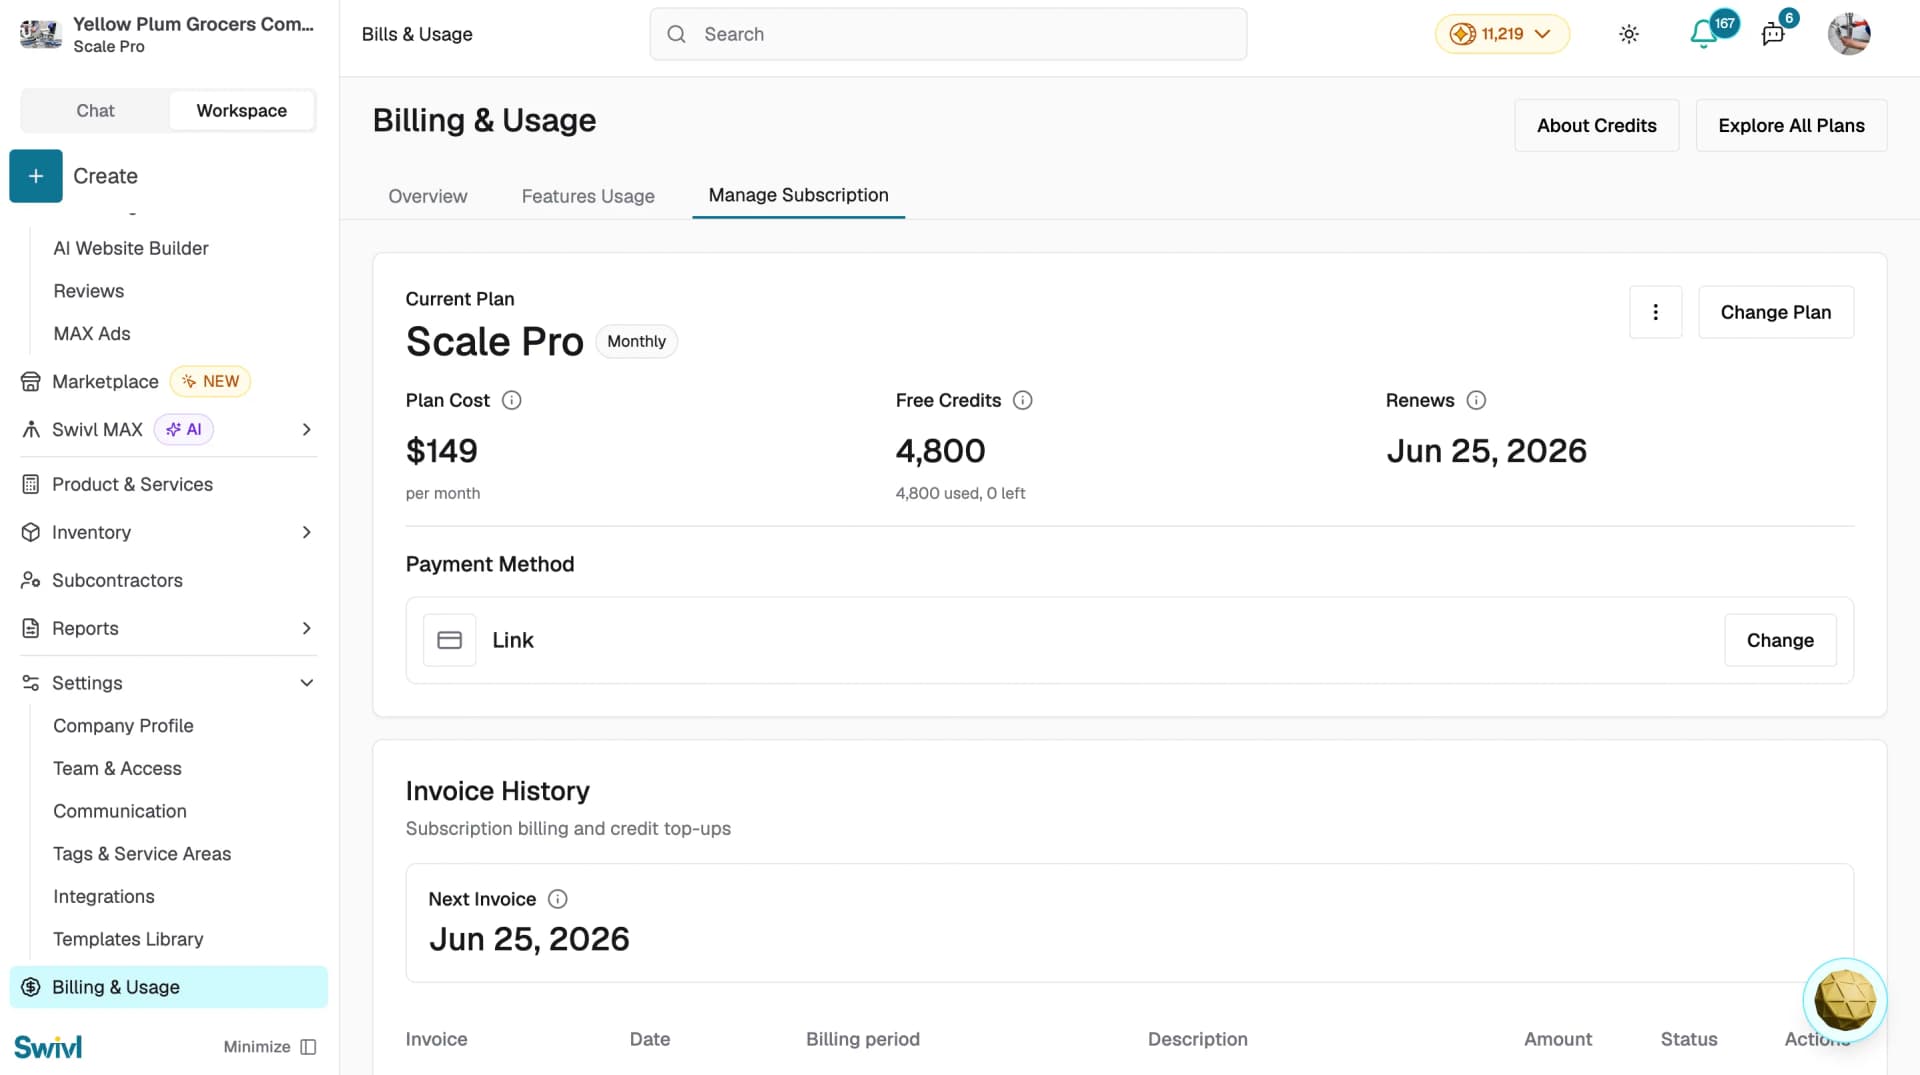Click the '4,800 used, 0 left' text
The height and width of the screenshot is (1075, 1920).
[x=960, y=493]
